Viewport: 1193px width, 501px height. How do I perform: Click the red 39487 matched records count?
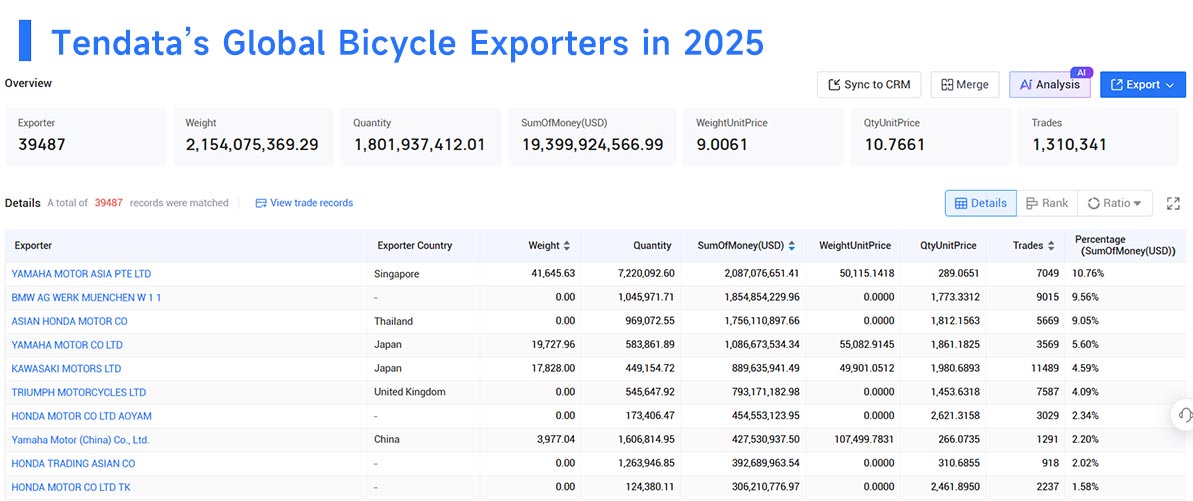(x=109, y=203)
